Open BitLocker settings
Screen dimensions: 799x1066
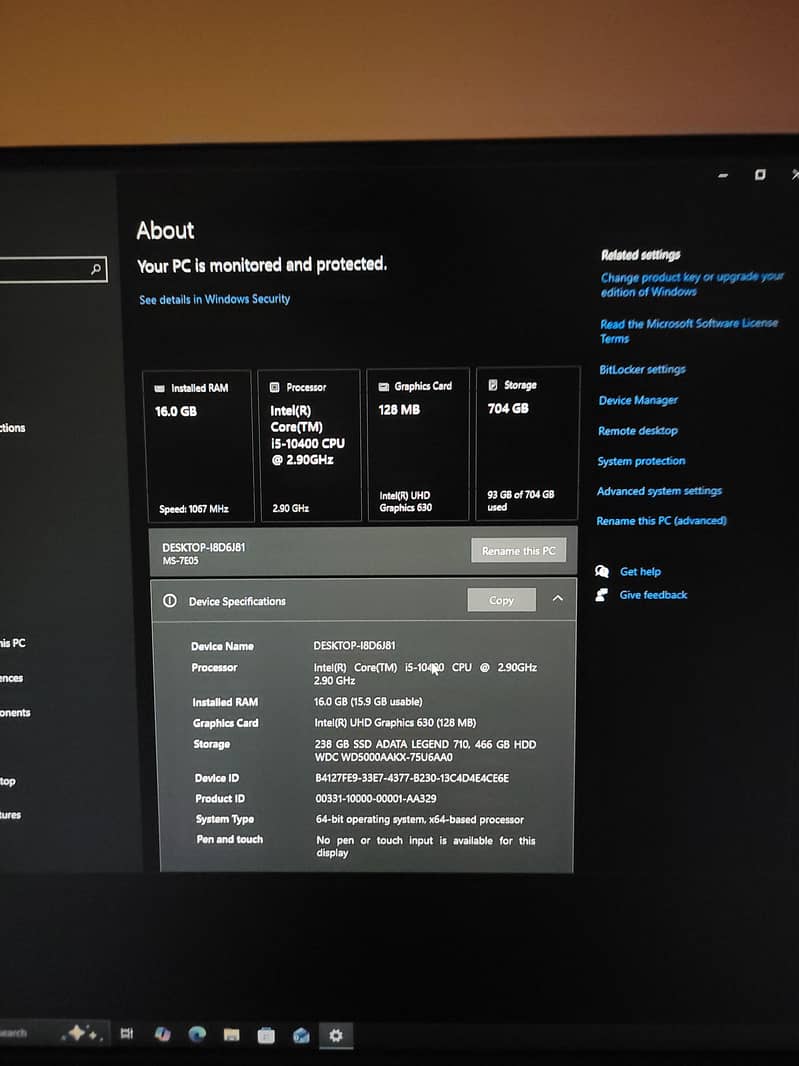click(642, 369)
